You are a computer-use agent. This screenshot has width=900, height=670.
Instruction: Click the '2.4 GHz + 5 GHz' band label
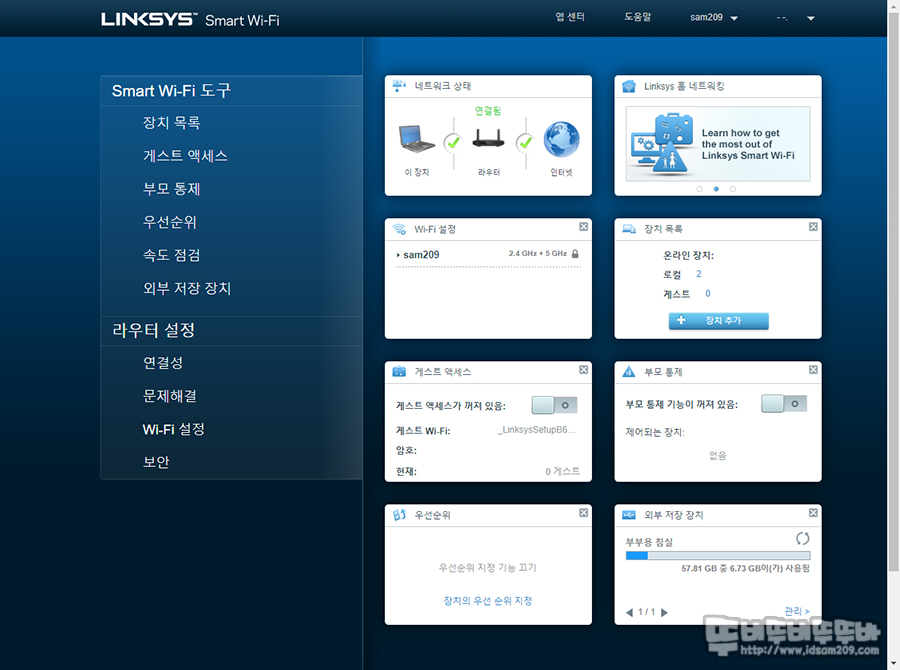click(x=538, y=254)
